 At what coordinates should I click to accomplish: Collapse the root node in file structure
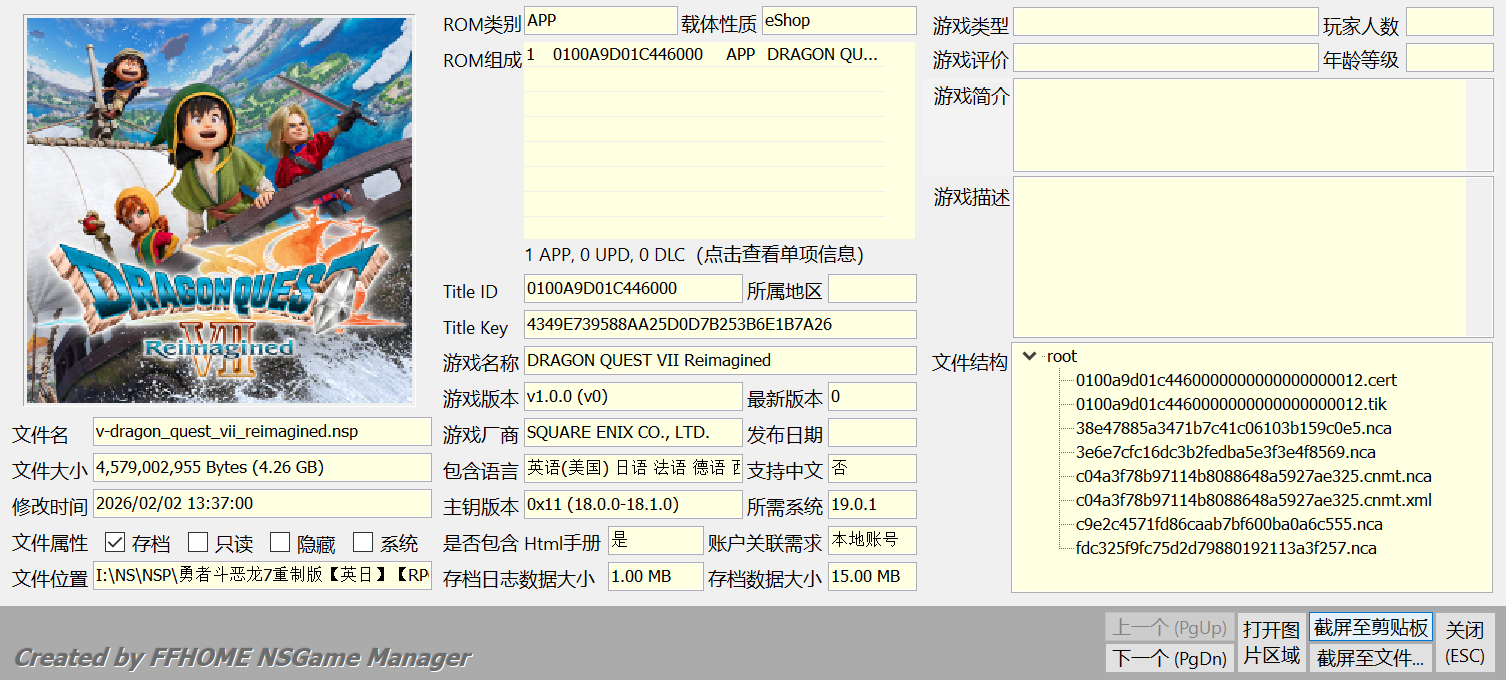1029,356
